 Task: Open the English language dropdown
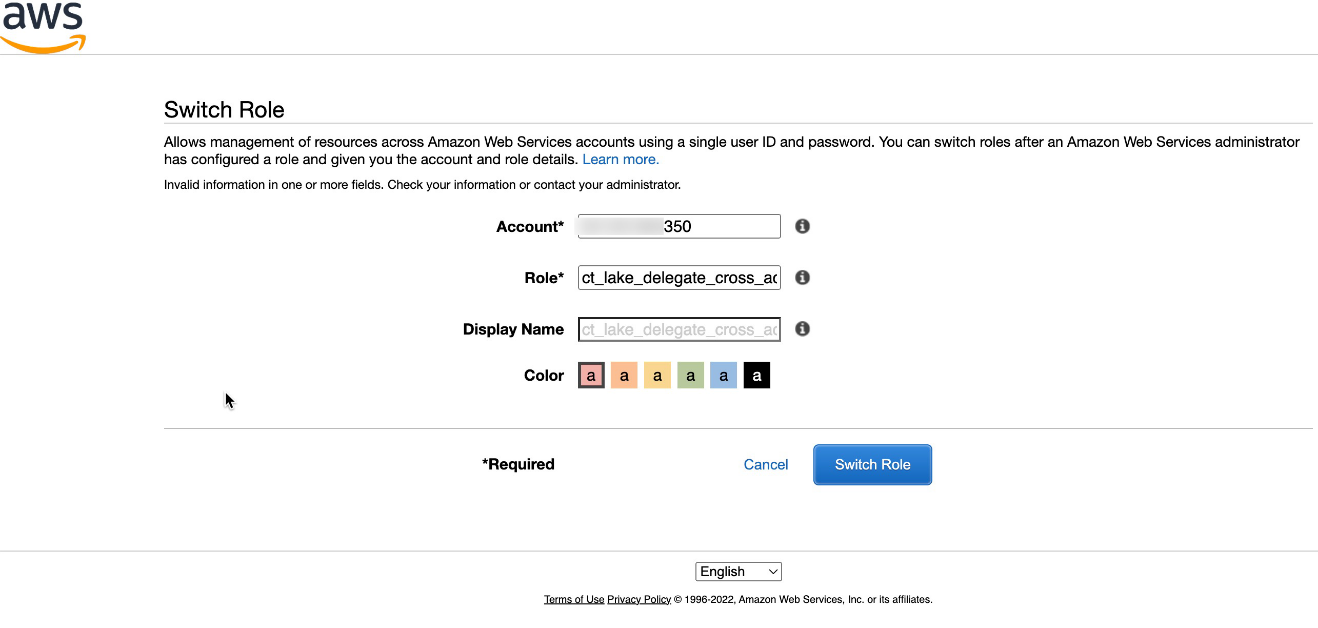[738, 571]
